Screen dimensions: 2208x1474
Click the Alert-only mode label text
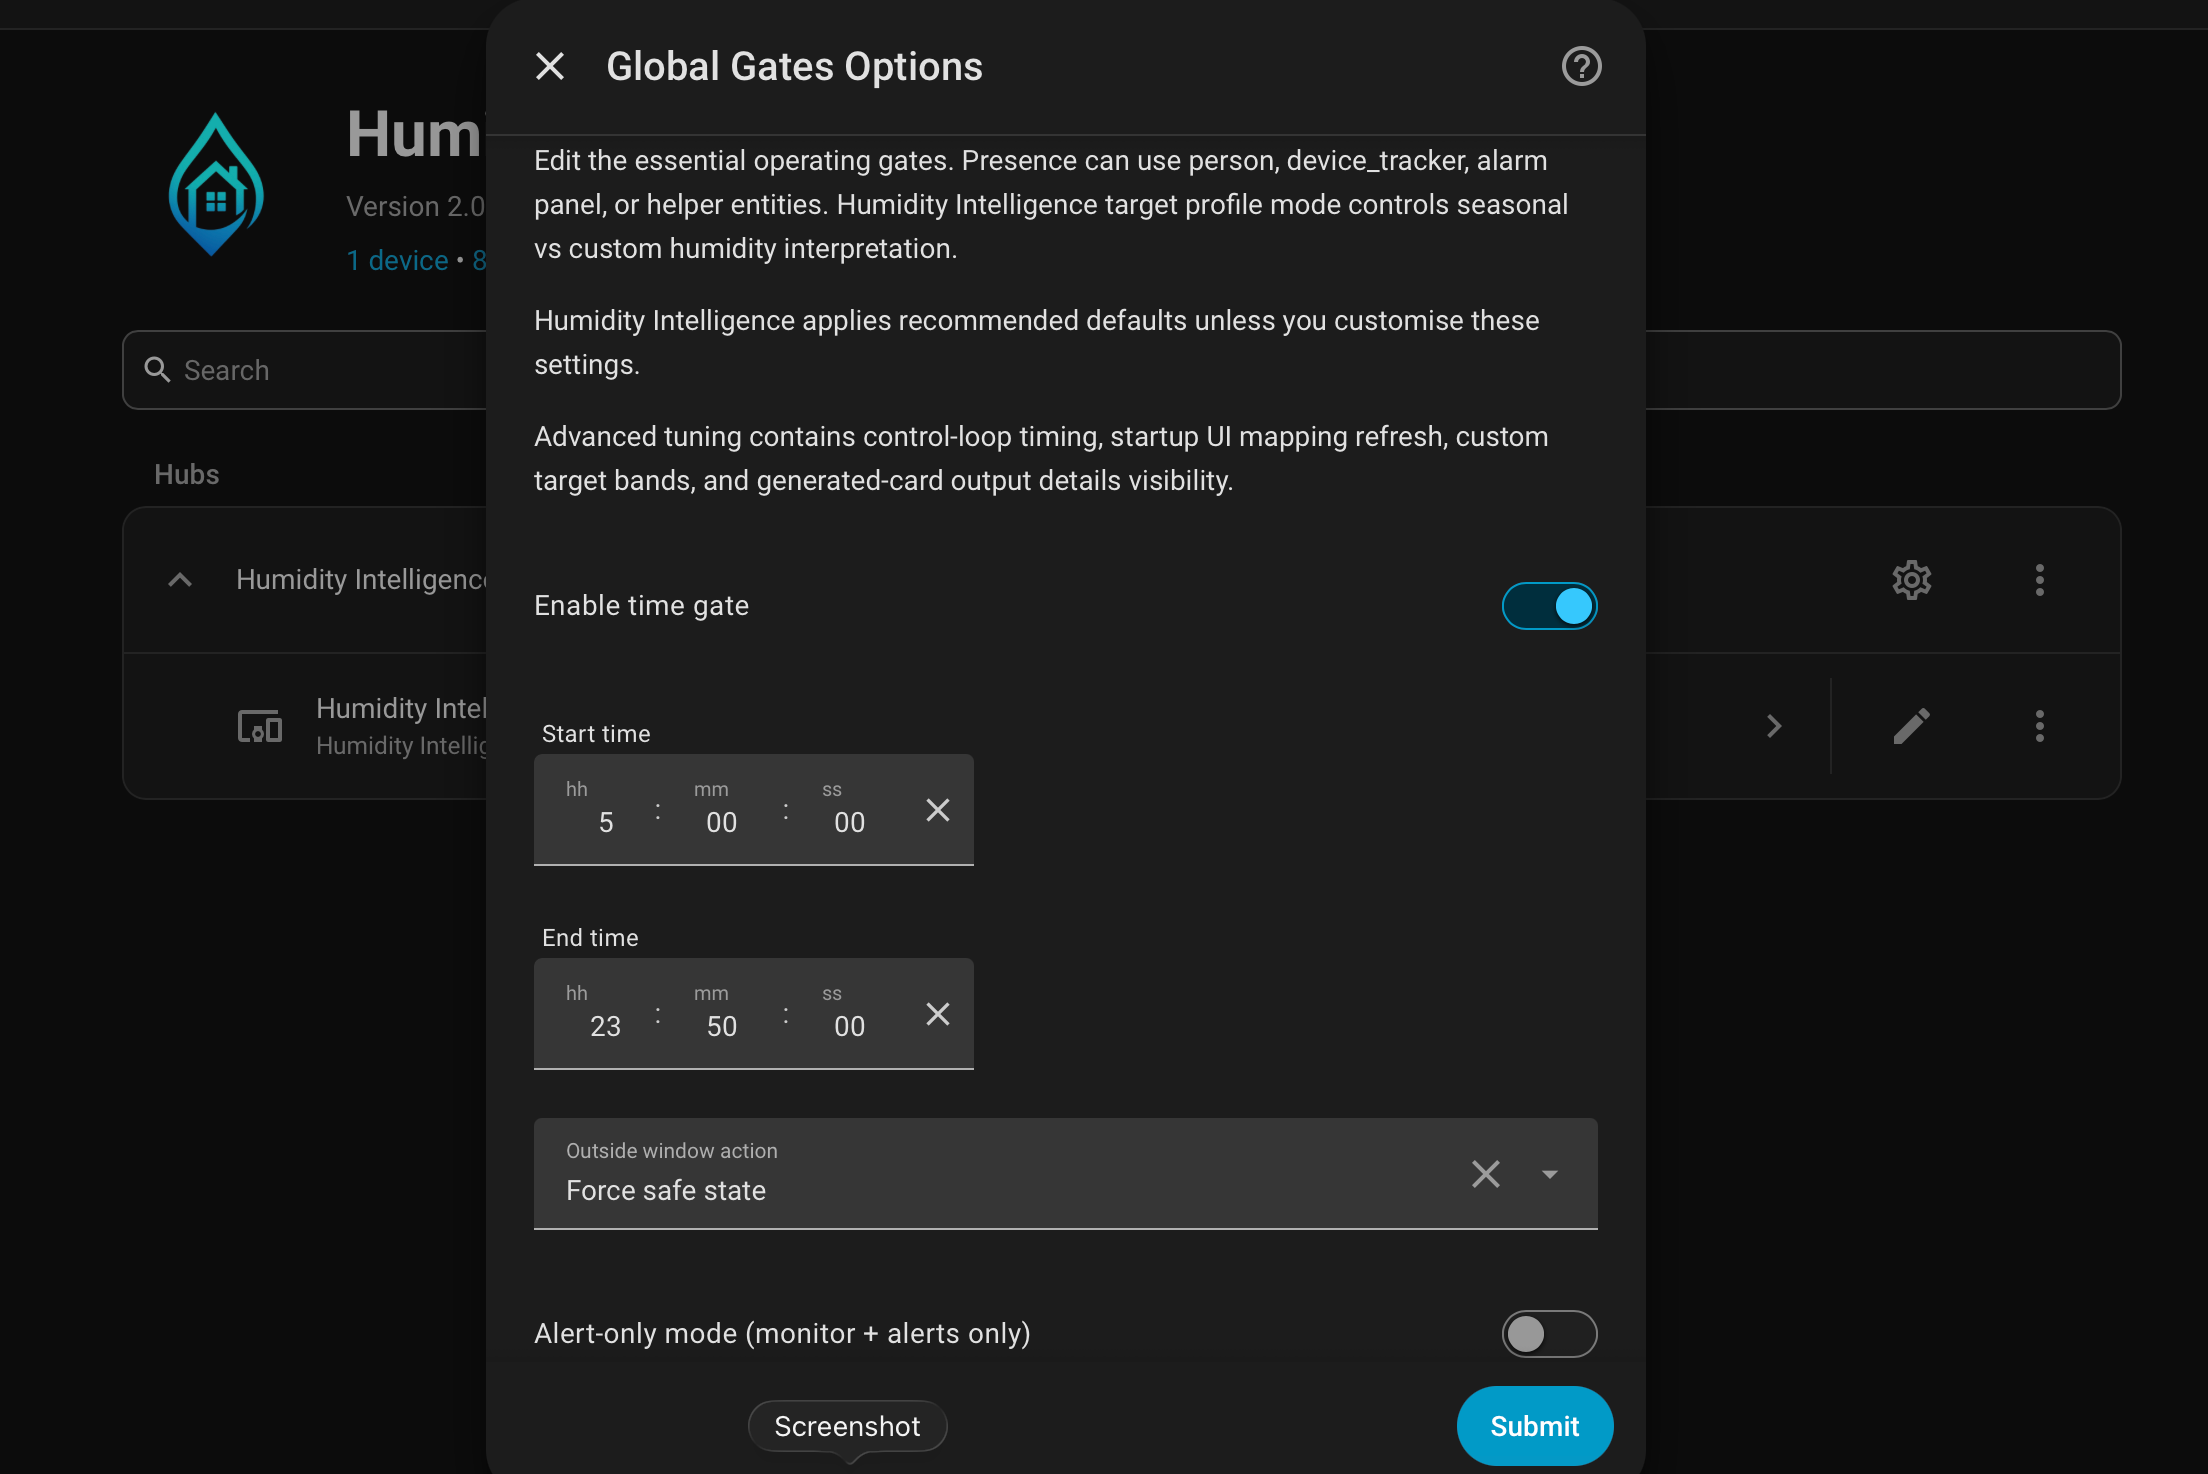coord(782,1334)
